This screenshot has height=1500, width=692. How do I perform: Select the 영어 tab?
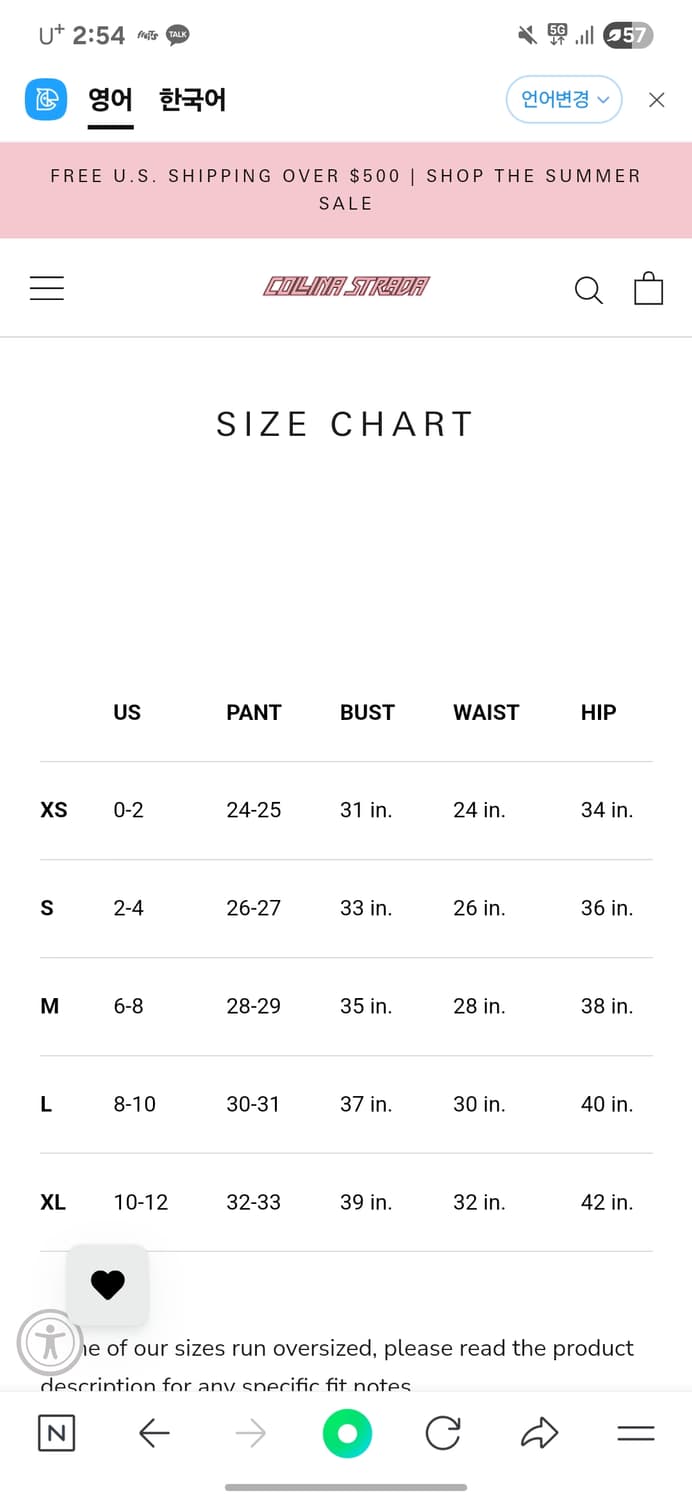pyautogui.click(x=110, y=100)
